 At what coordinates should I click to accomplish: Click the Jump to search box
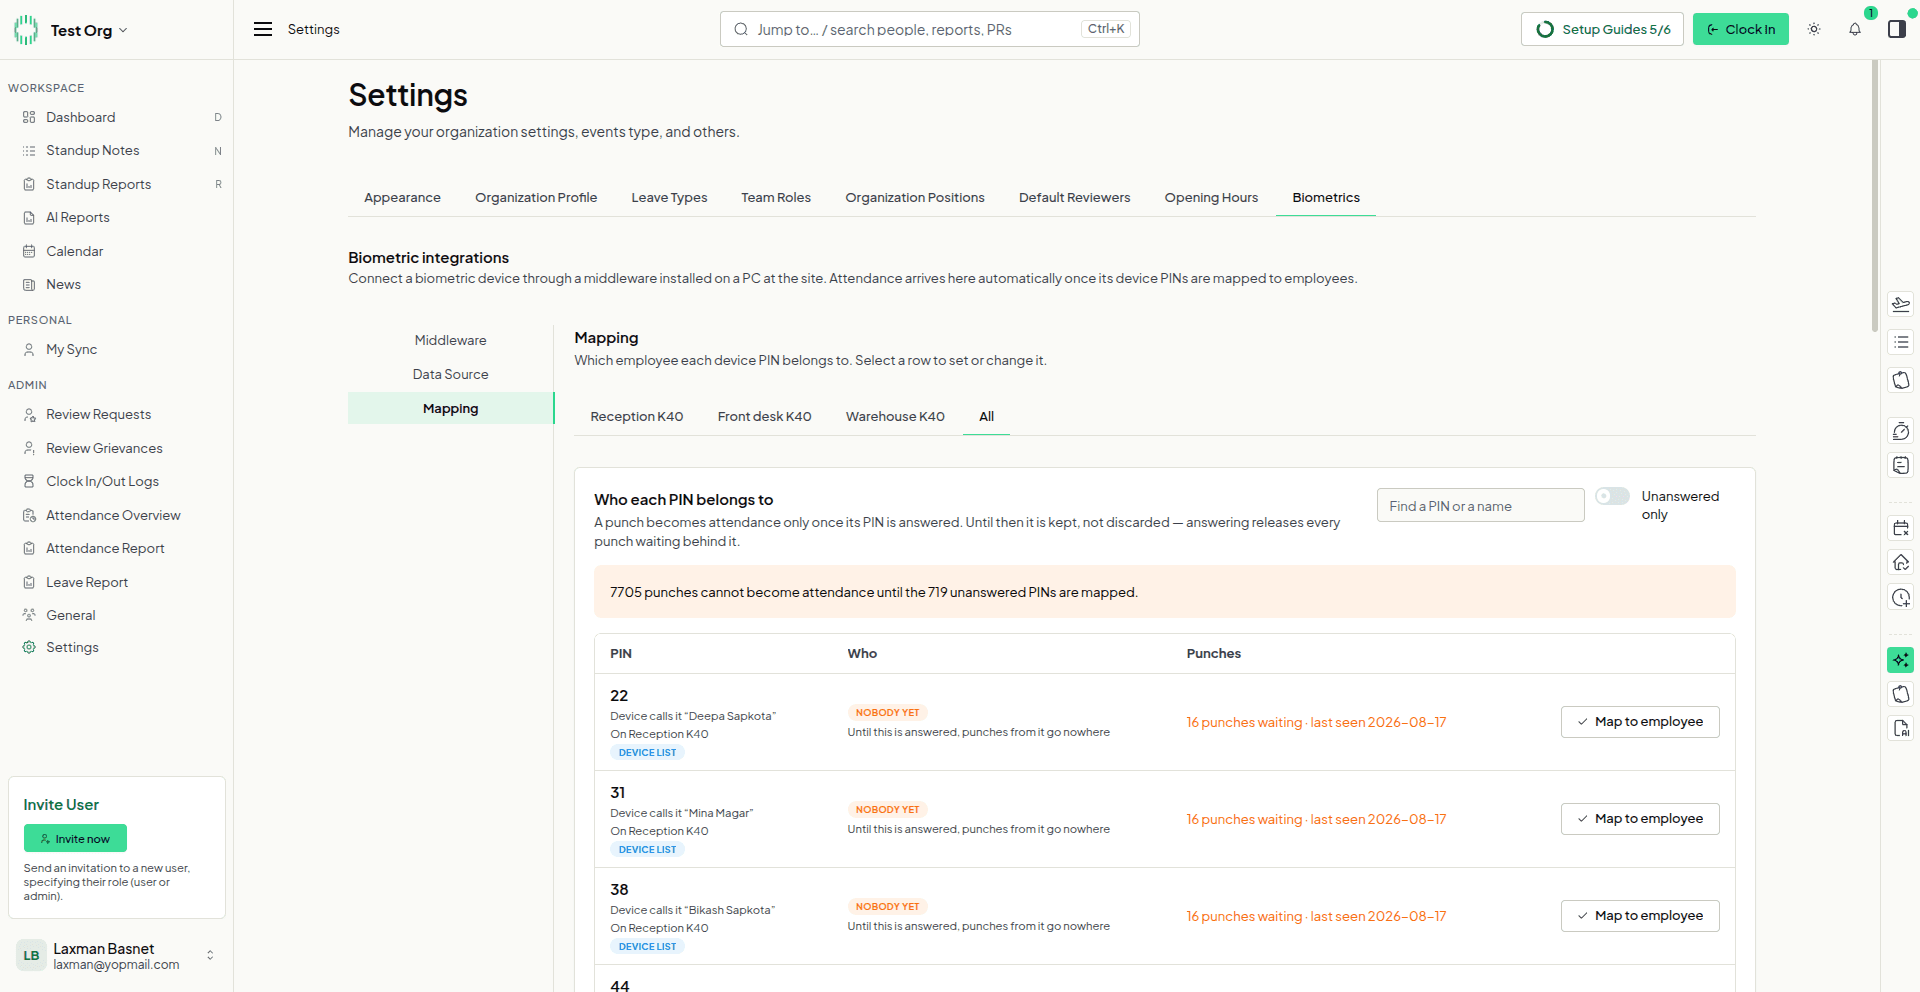(x=930, y=29)
